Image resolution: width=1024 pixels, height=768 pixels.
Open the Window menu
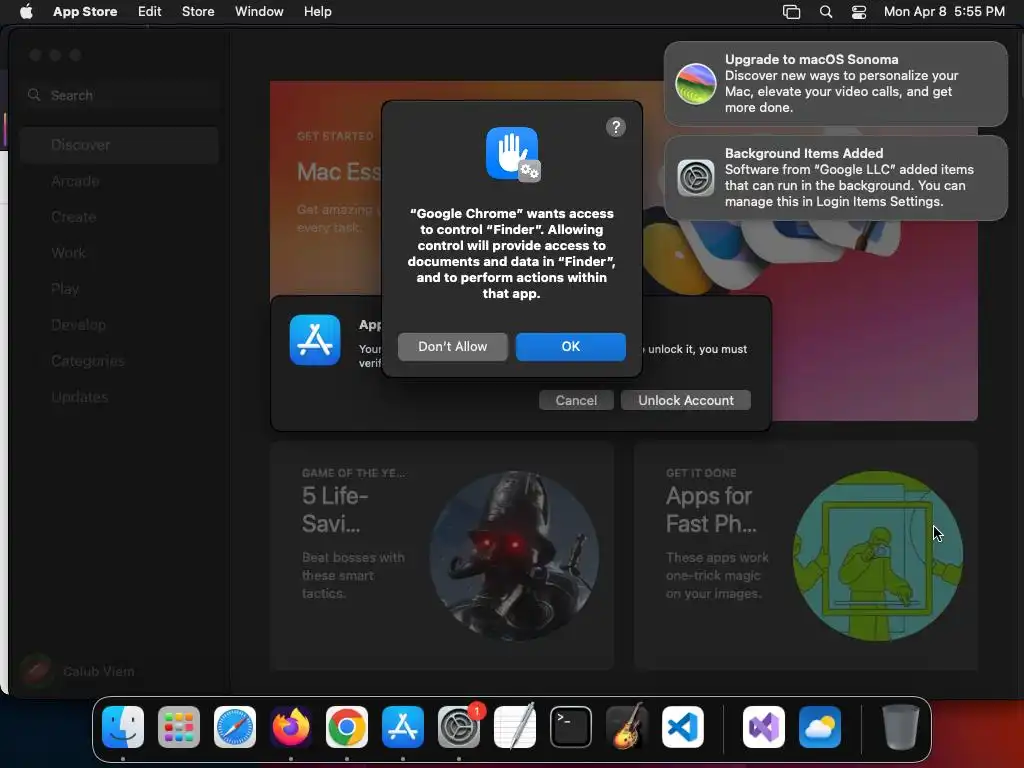[x=259, y=12]
